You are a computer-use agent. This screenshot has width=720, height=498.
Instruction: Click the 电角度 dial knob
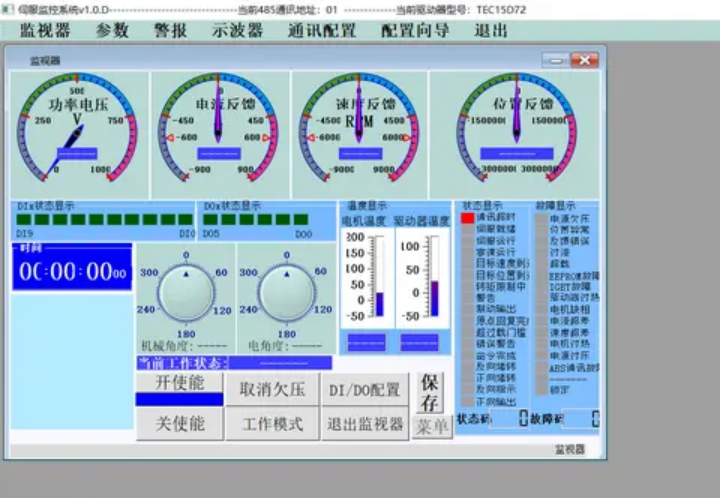[x=285, y=293]
